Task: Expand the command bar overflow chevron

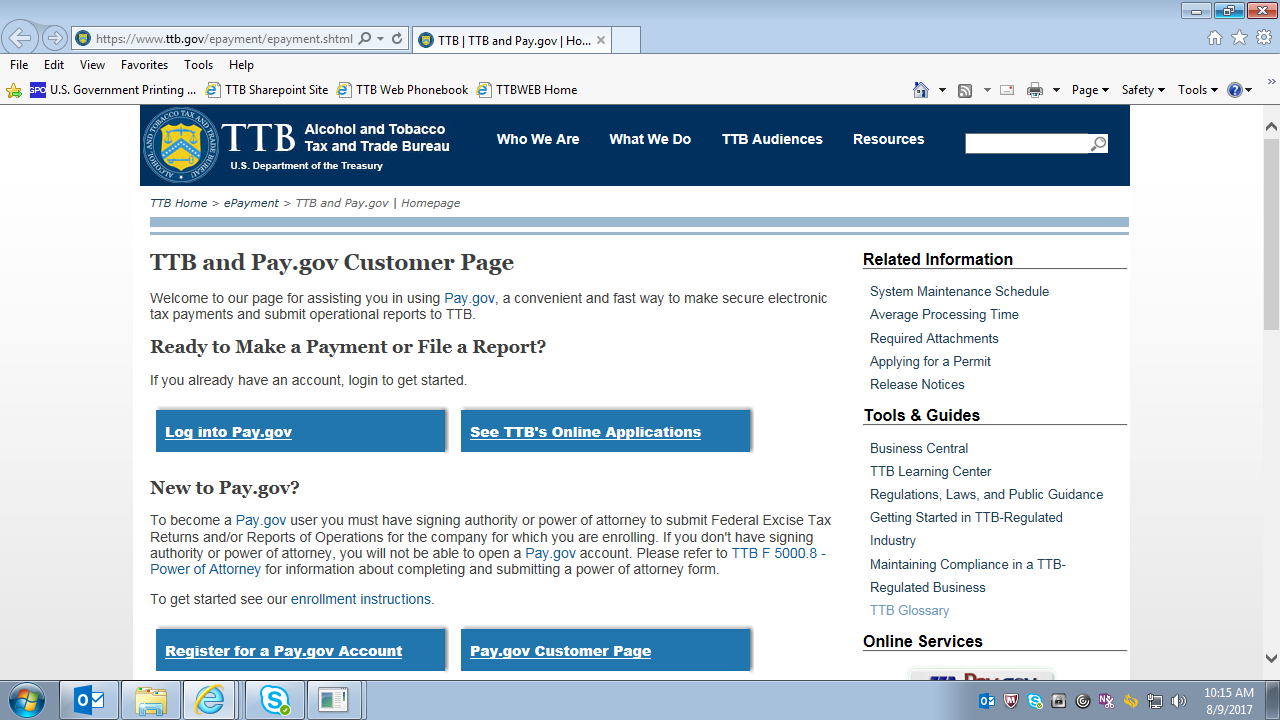Action: [1273, 82]
